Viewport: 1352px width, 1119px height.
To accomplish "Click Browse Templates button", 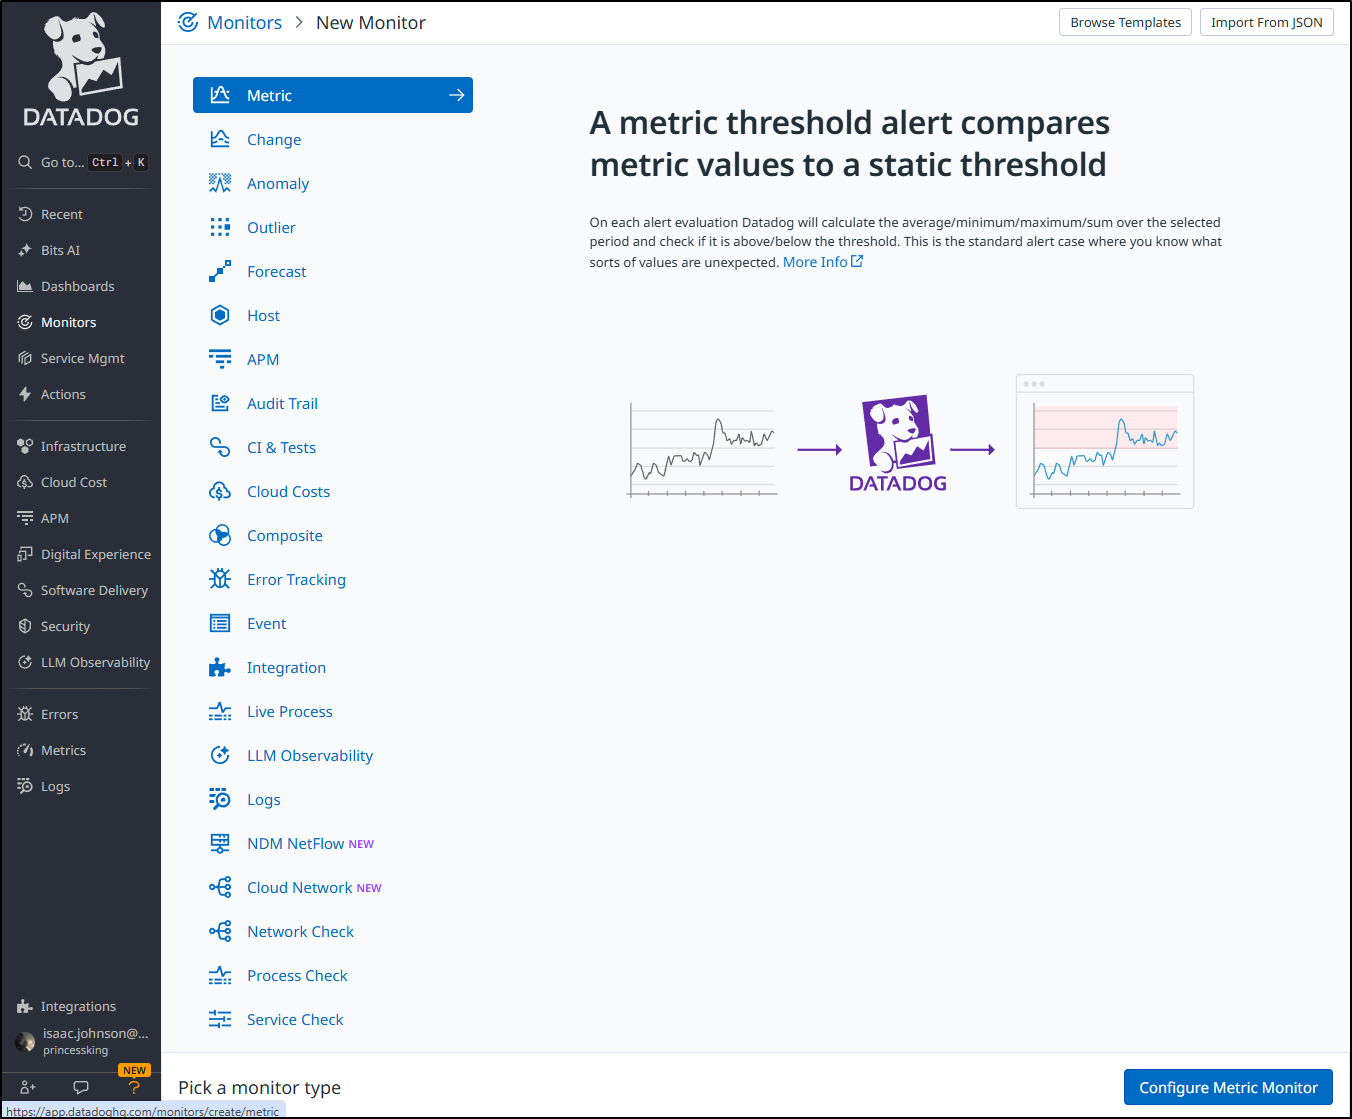I will click(x=1125, y=22).
